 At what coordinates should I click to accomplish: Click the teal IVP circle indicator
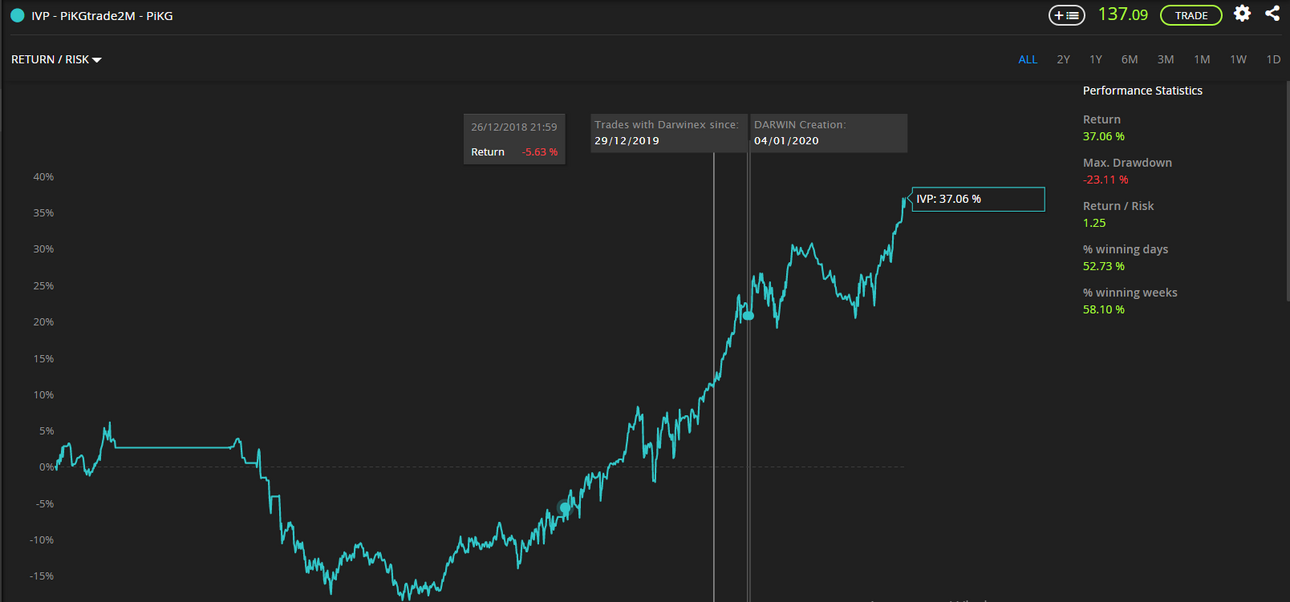pos(17,15)
